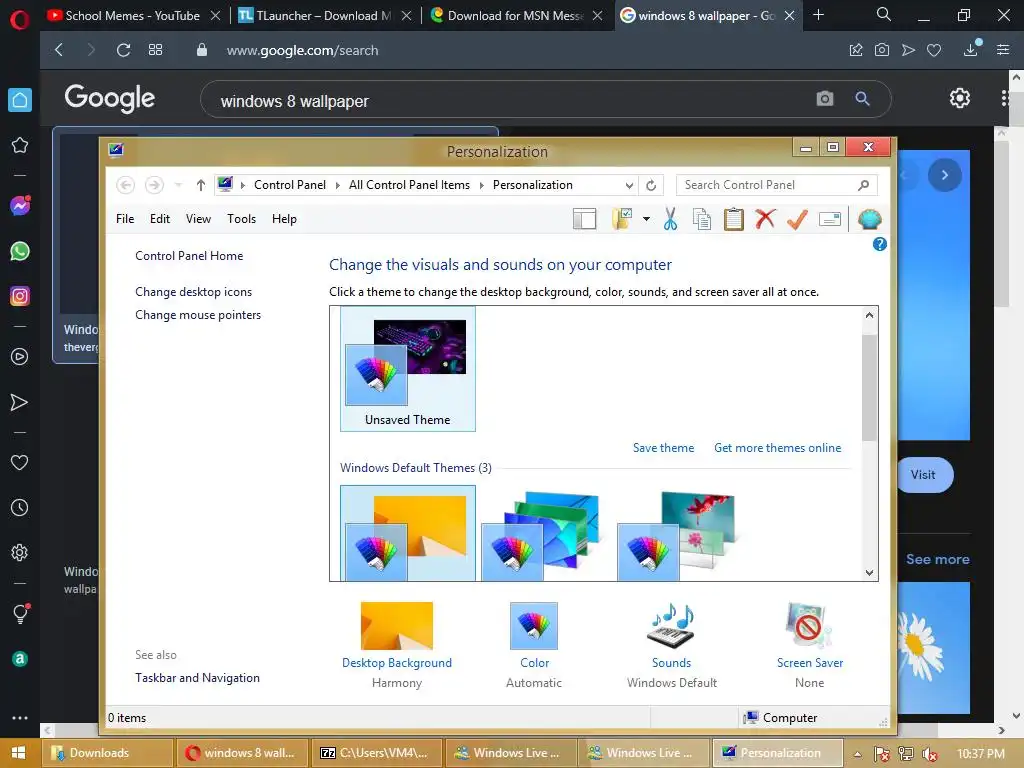This screenshot has width=1024, height=768.
Task: Click the Visit button in Google panel
Action: coord(923,475)
